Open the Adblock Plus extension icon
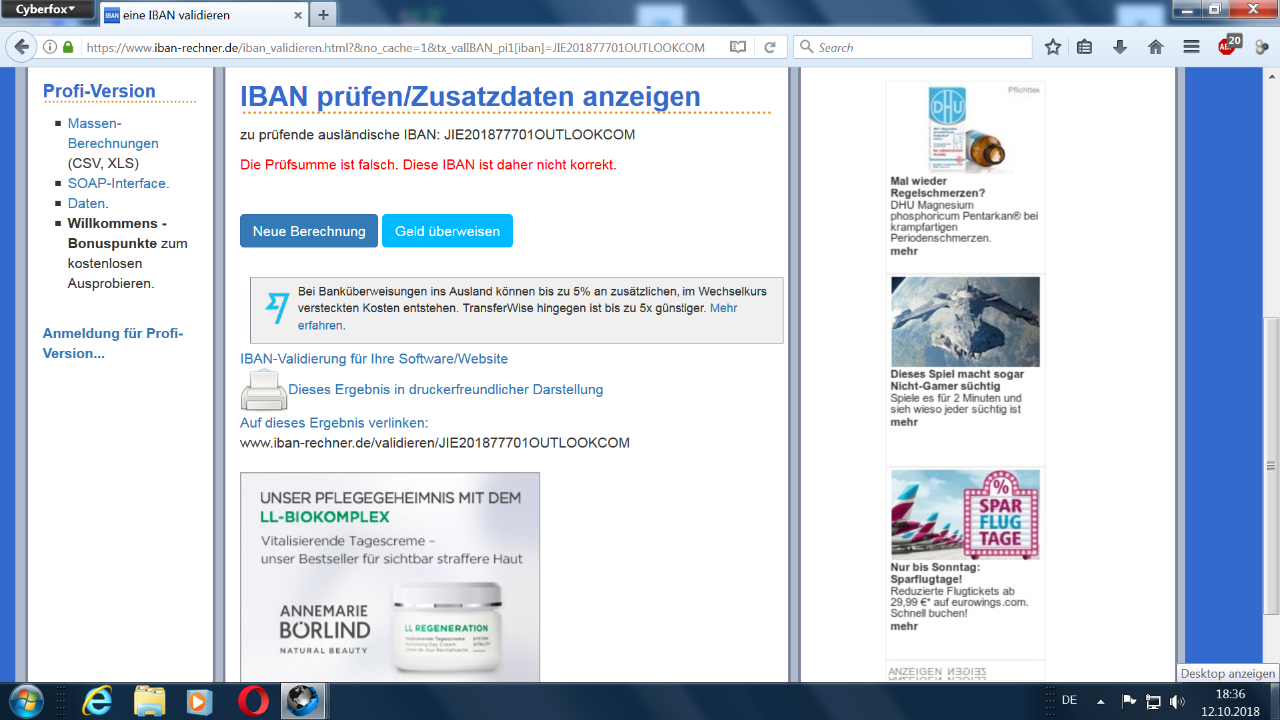The image size is (1280, 720). [1226, 46]
